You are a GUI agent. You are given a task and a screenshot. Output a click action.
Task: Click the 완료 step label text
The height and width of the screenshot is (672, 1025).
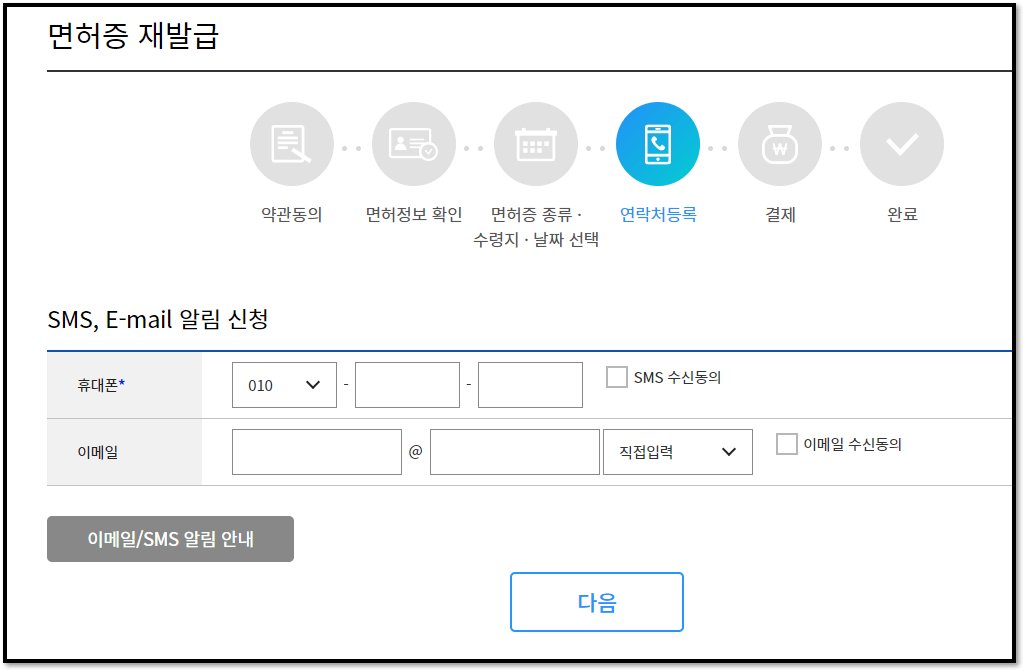click(901, 213)
